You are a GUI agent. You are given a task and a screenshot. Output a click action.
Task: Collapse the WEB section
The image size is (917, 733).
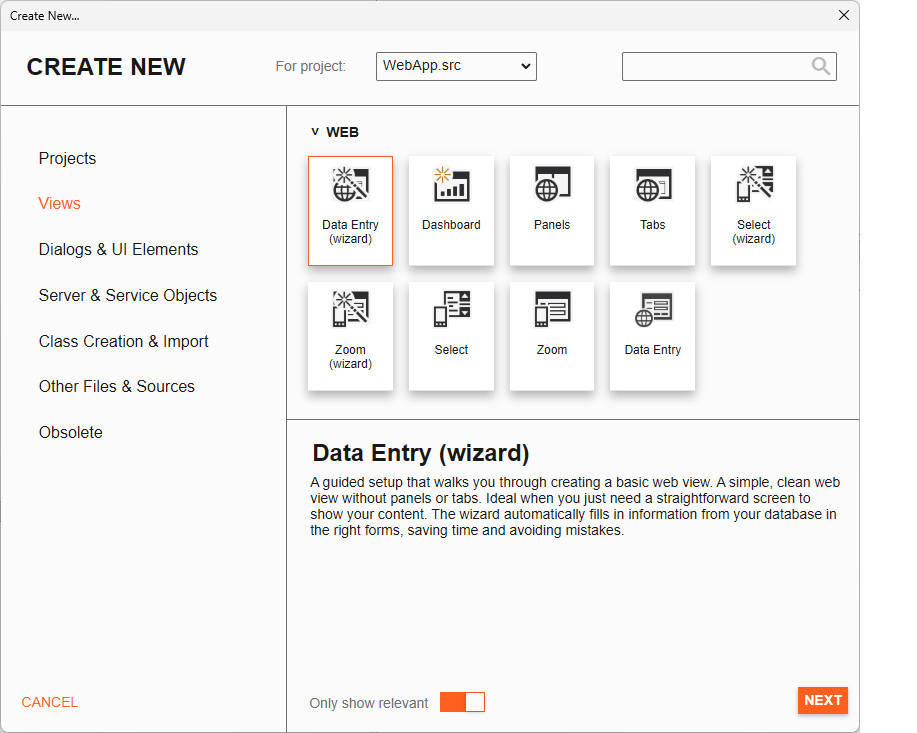point(315,132)
